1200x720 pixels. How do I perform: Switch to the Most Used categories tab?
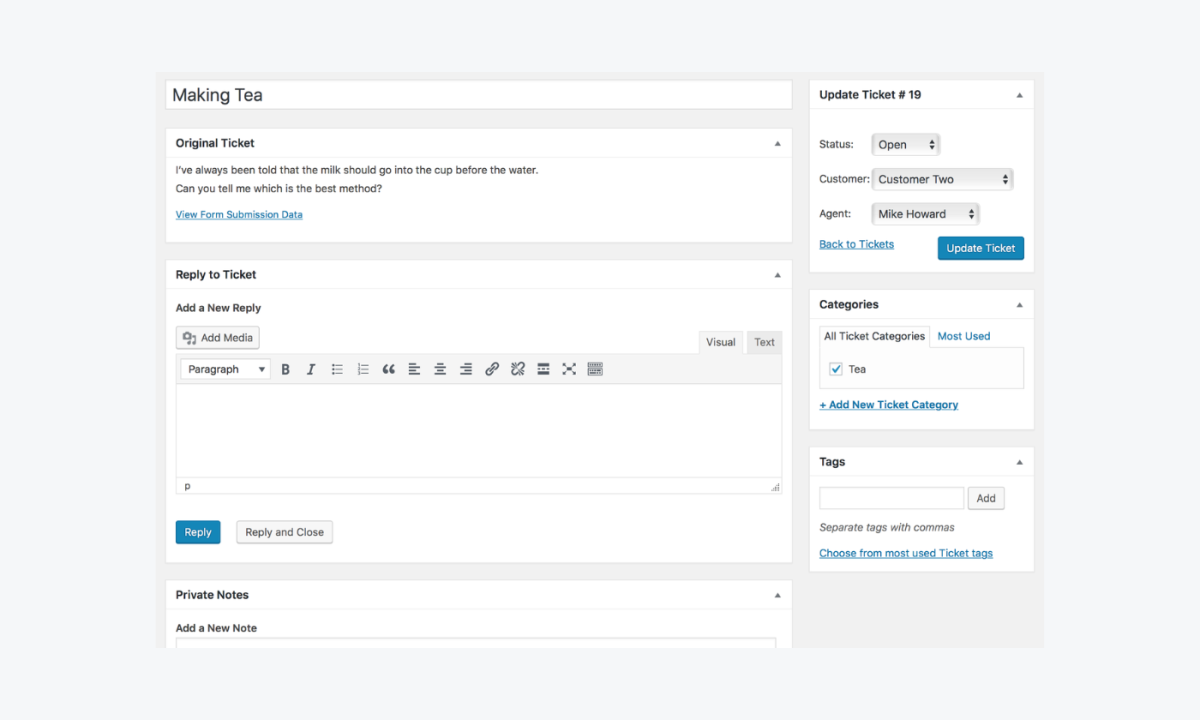[x=963, y=336]
